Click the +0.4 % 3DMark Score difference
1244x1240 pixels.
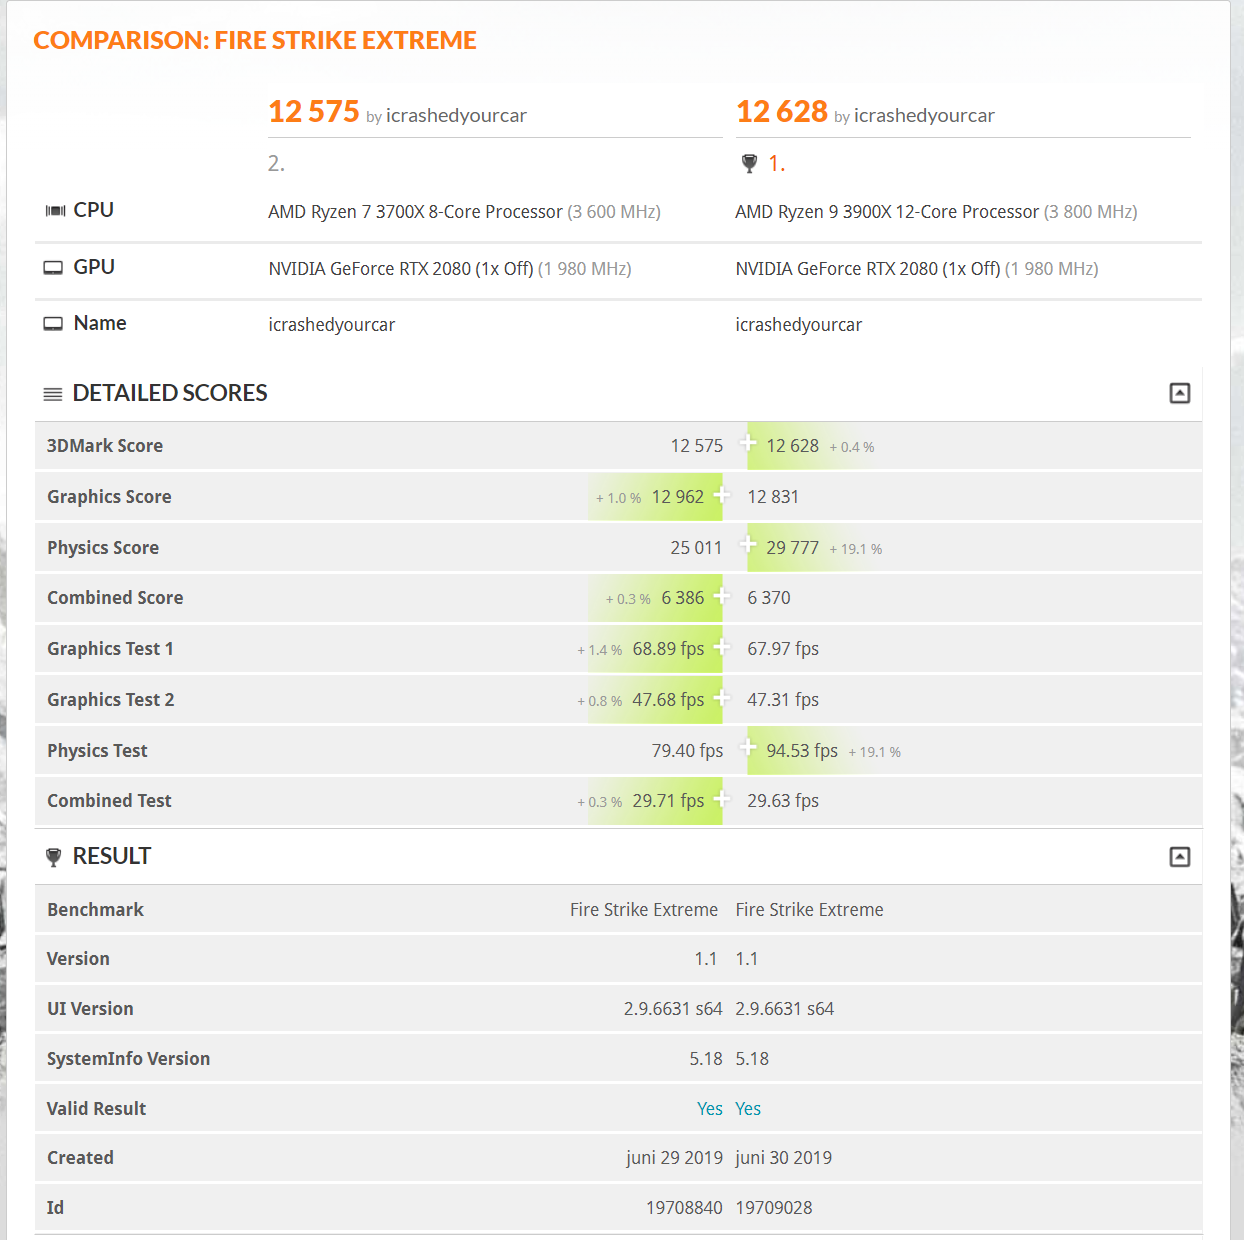coord(852,447)
